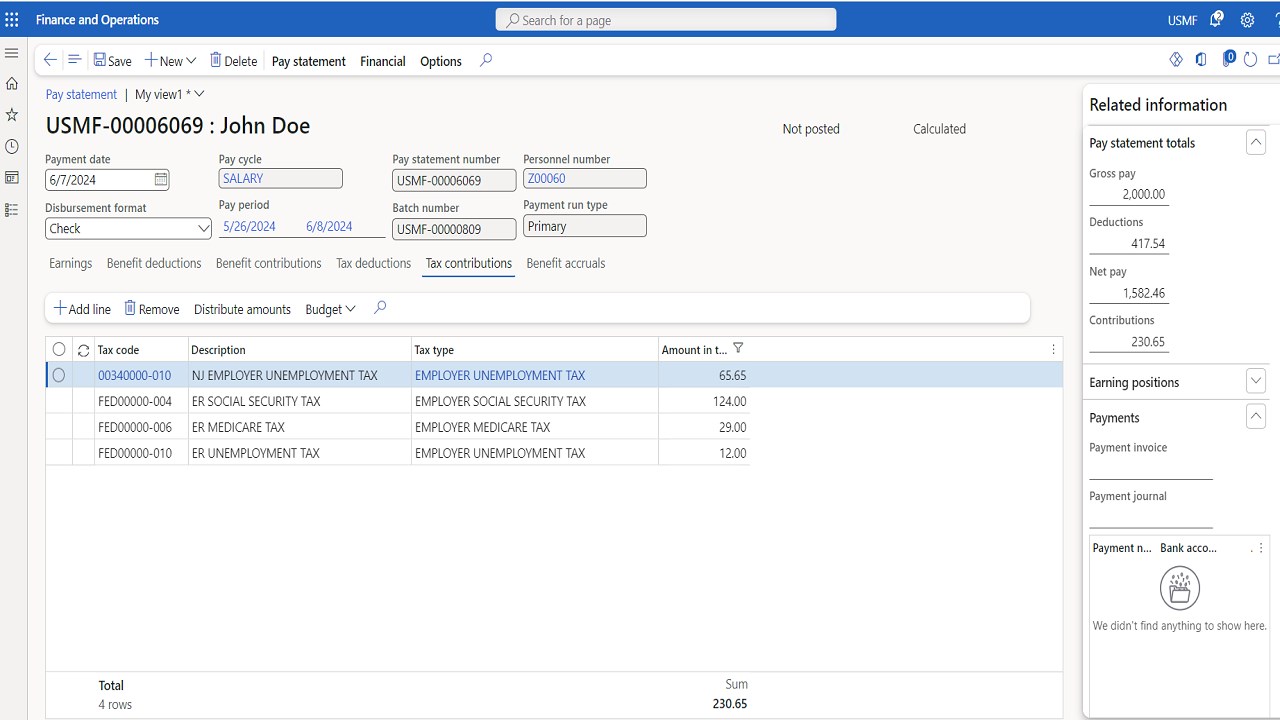Image resolution: width=1280 pixels, height=720 pixels.
Task: Click the Payment journal field
Action: [1151, 517]
